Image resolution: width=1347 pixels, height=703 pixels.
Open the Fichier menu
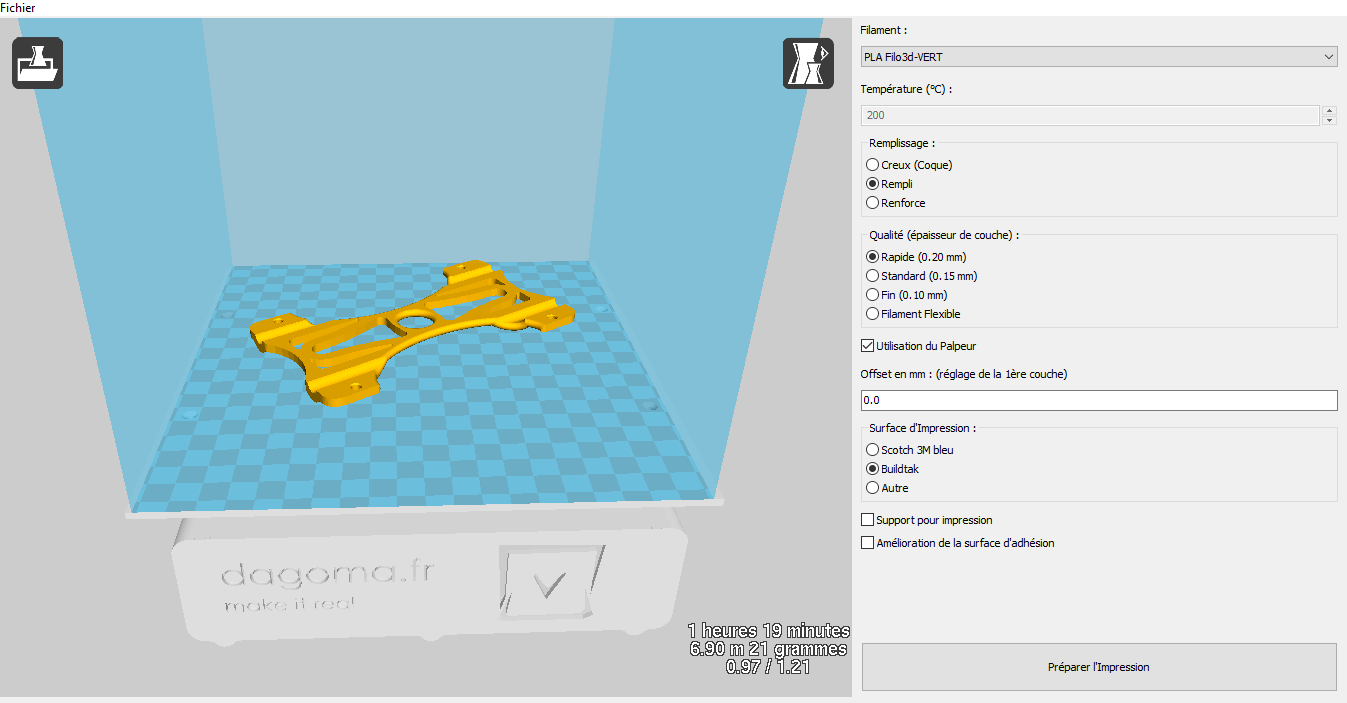click(17, 7)
